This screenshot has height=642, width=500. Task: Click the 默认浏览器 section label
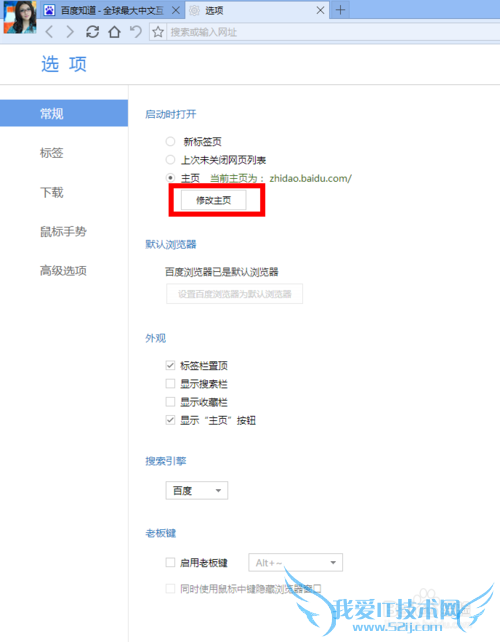coord(171,244)
